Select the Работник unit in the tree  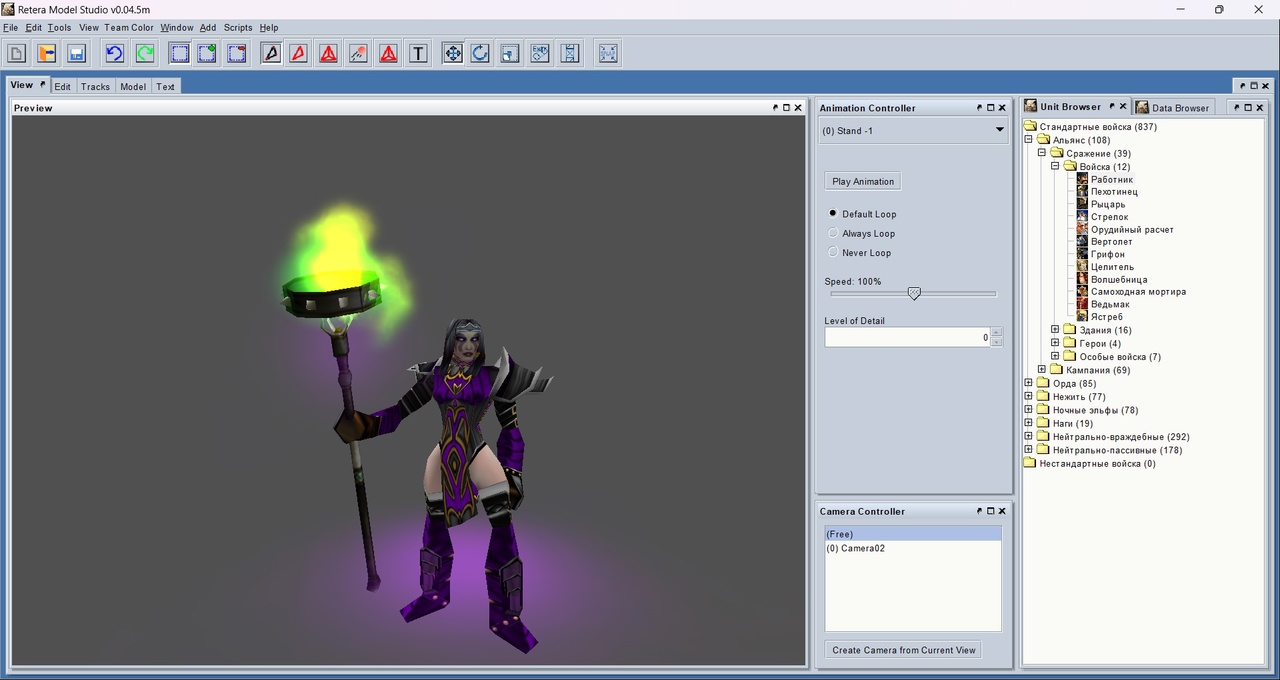click(1112, 179)
